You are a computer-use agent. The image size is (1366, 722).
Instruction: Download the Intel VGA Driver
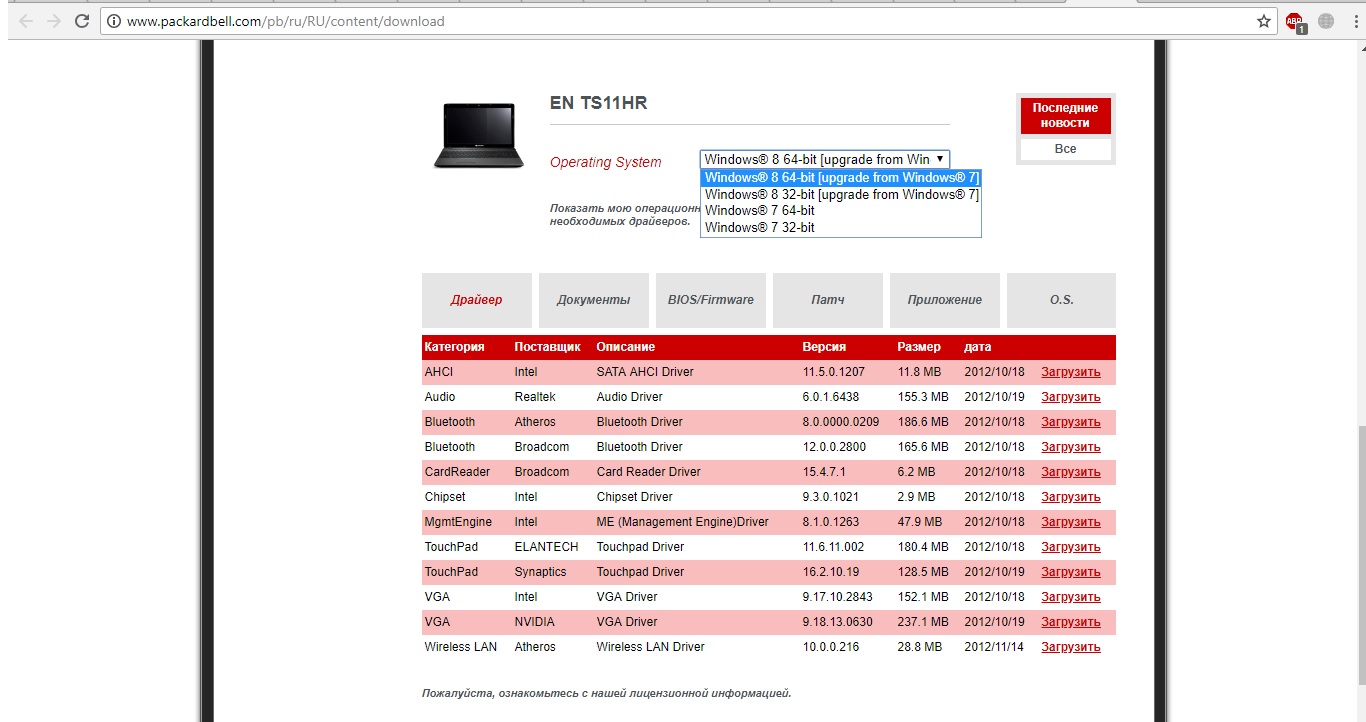click(1070, 597)
